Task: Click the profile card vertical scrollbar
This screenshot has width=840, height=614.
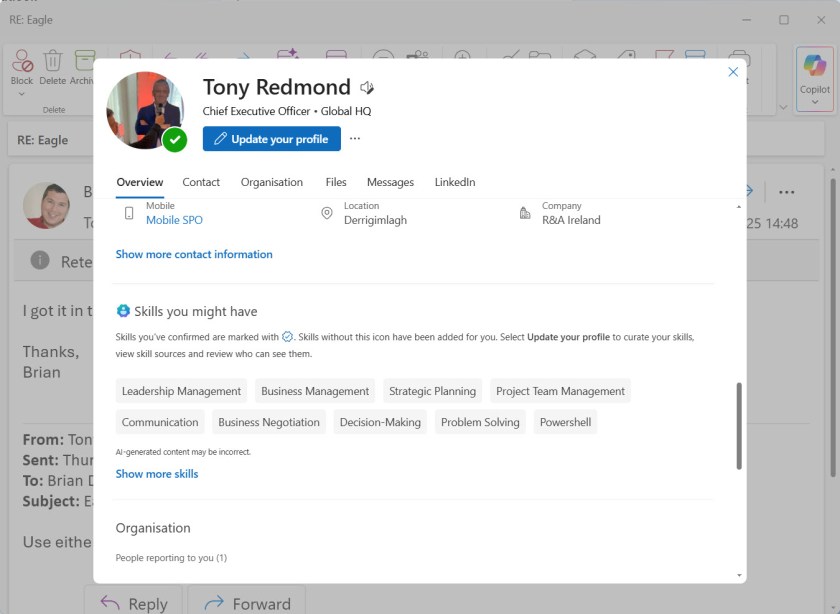Action: [739, 425]
